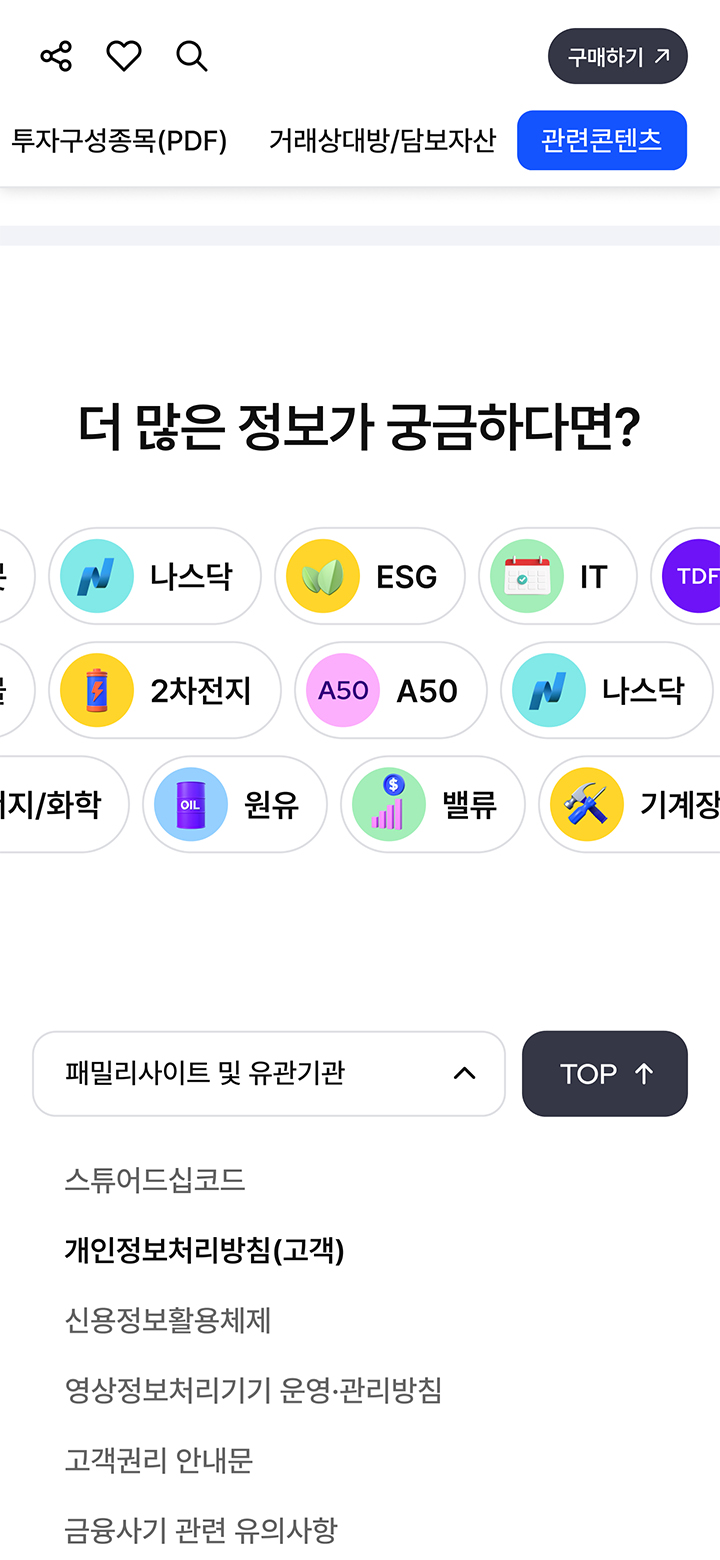This screenshot has width=720, height=1560.
Task: Tap the heart favorite icon
Action: [x=124, y=56]
